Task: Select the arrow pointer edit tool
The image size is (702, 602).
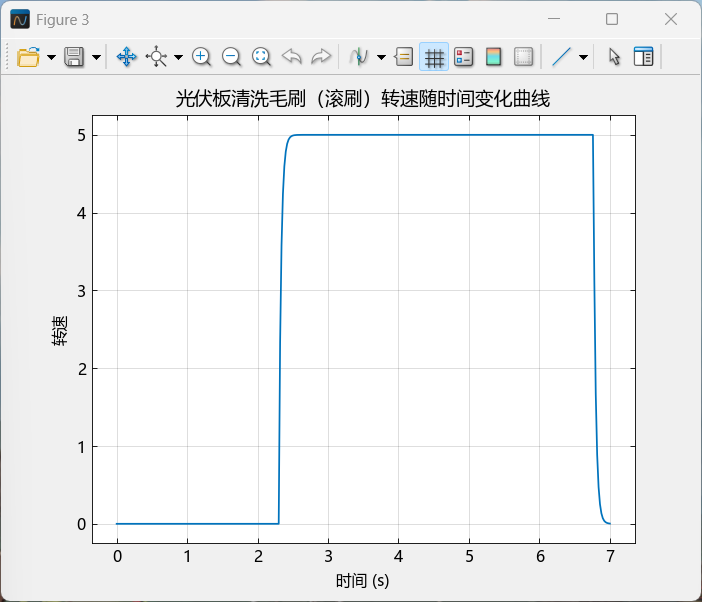Action: [x=614, y=57]
